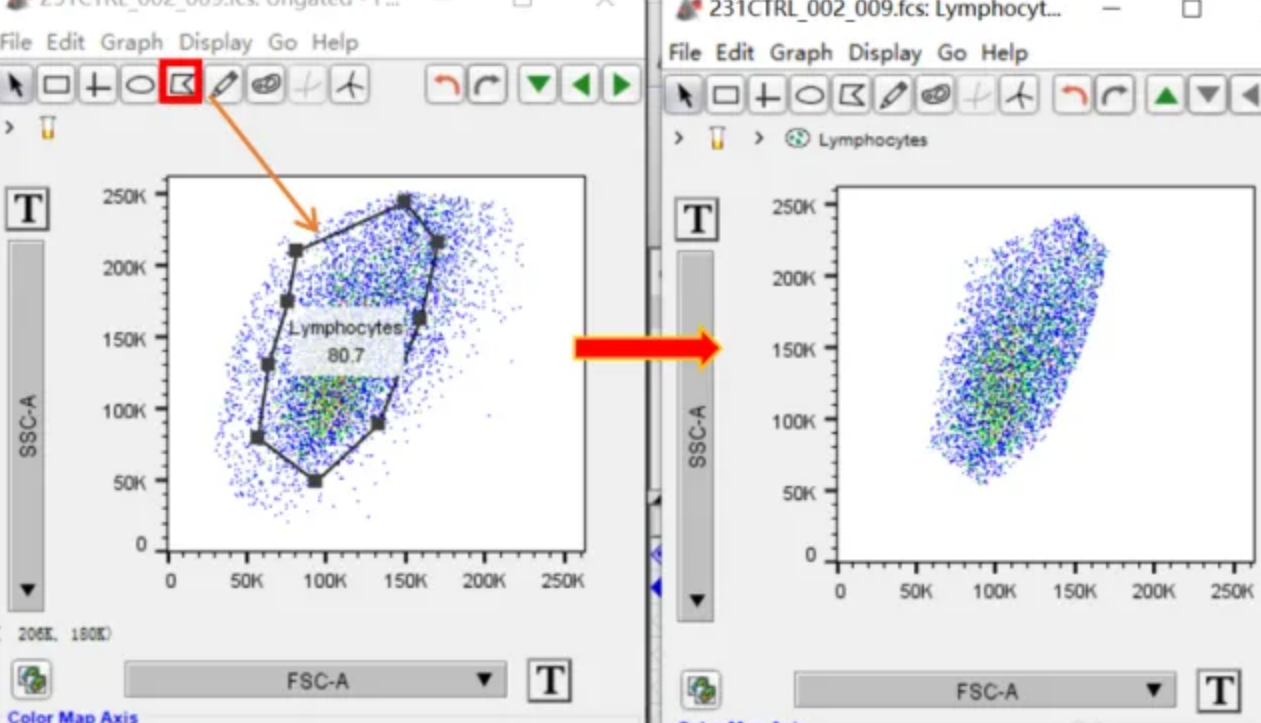1261x723 pixels.
Task: Activate the polygon gate tool in Lymphocytes window
Action: (850, 95)
